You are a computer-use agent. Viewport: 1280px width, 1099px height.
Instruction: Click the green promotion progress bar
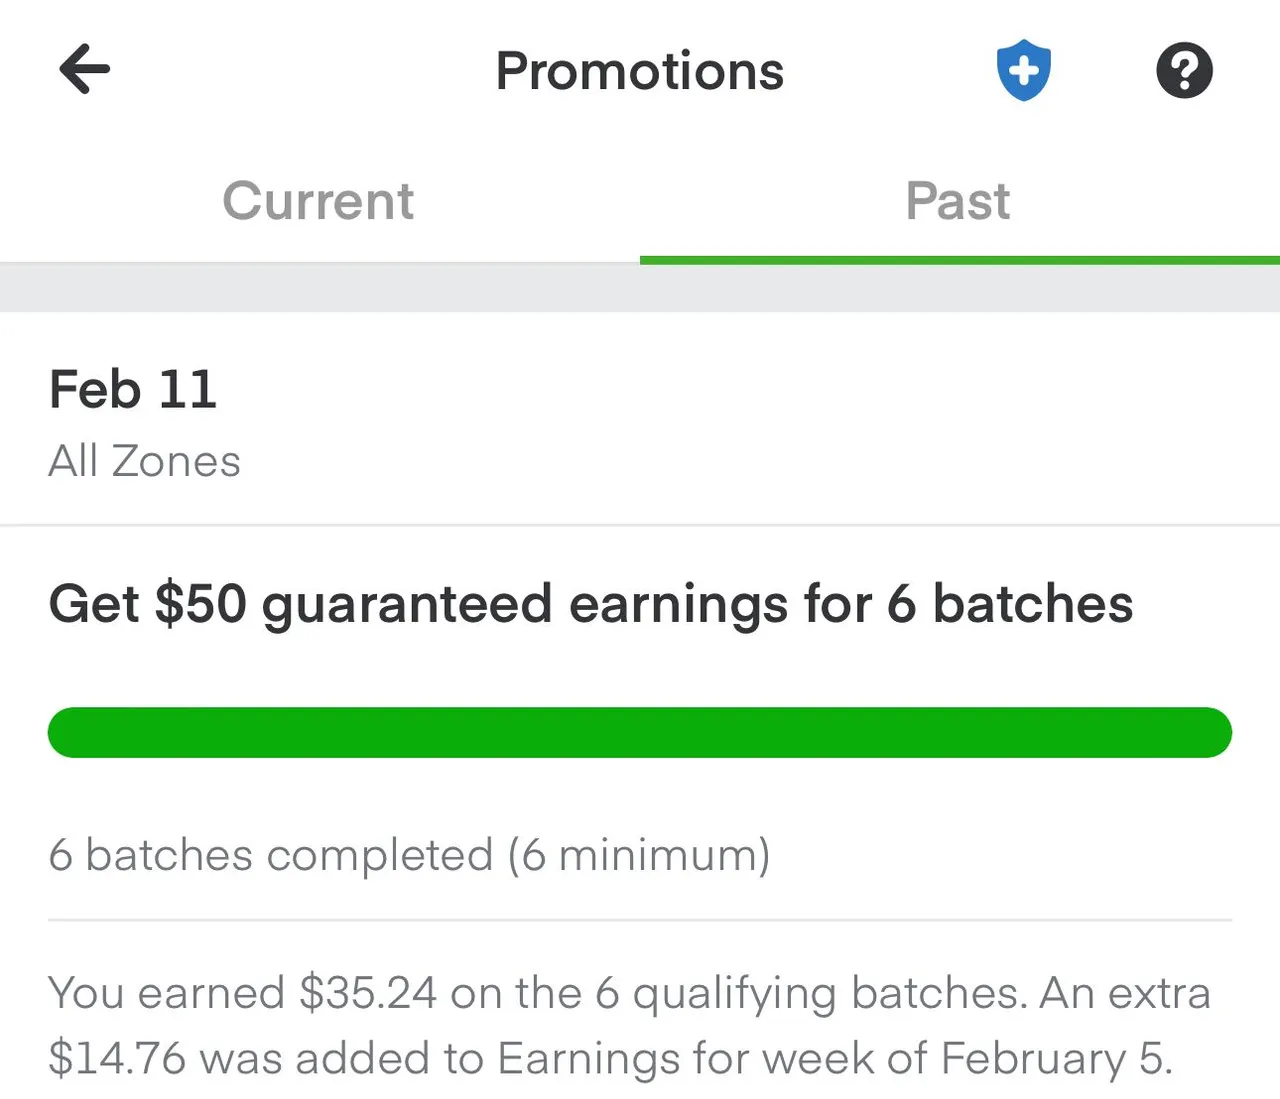[x=640, y=732]
